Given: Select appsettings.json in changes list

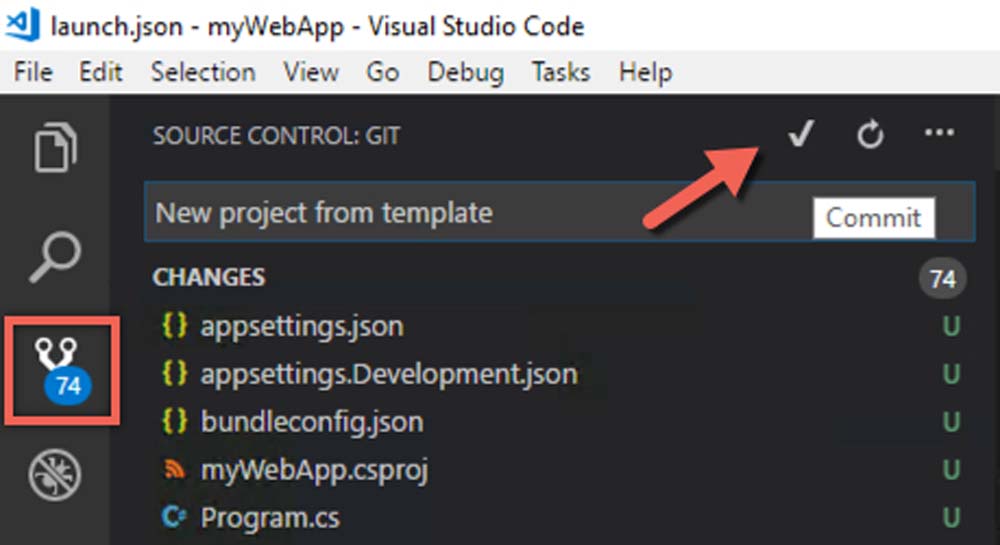Looking at the screenshot, I should pyautogui.click(x=302, y=326).
